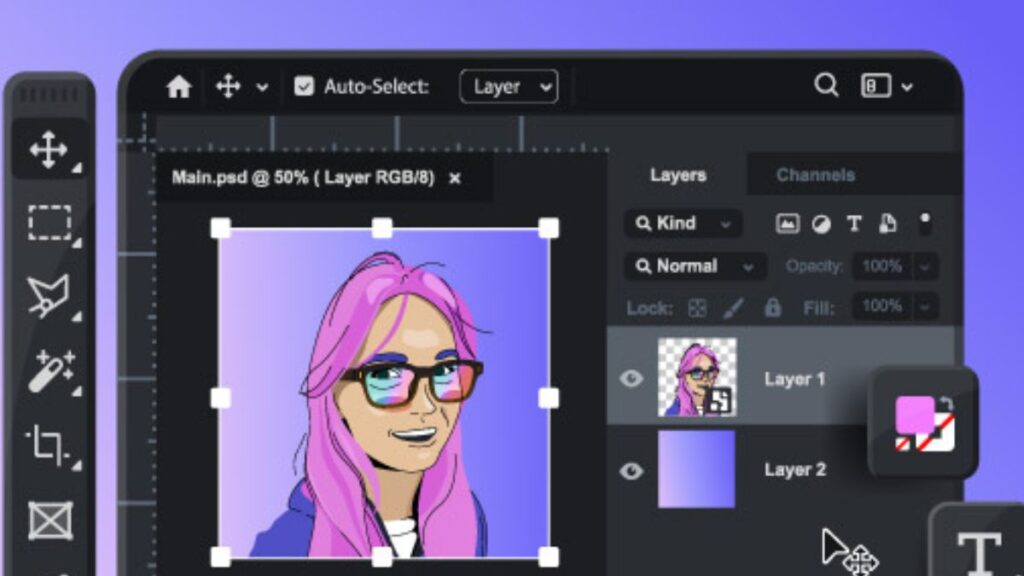Select the Rectangular Marquee tool
The width and height of the screenshot is (1024, 576).
(50, 223)
